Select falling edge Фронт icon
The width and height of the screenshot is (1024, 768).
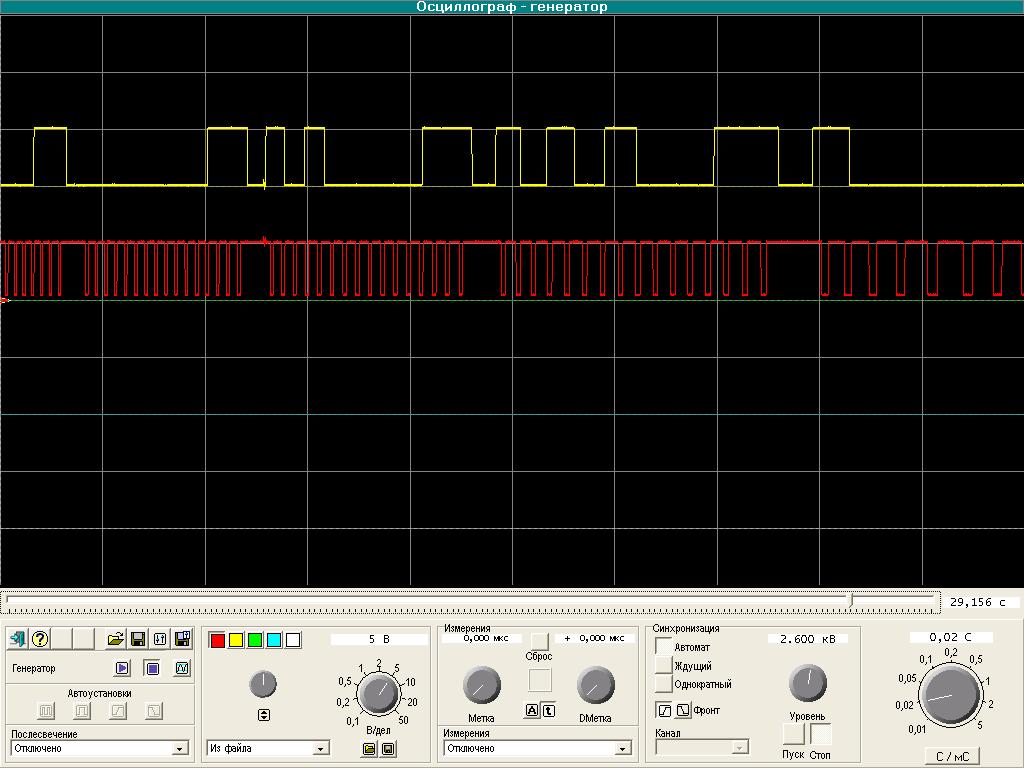point(682,710)
